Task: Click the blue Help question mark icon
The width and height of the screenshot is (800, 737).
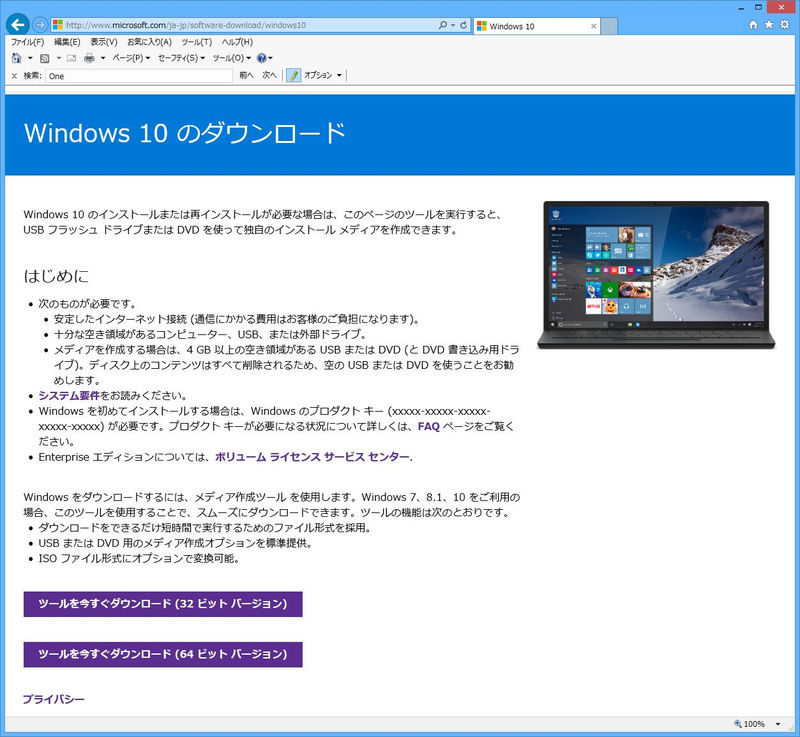Action: [262, 58]
